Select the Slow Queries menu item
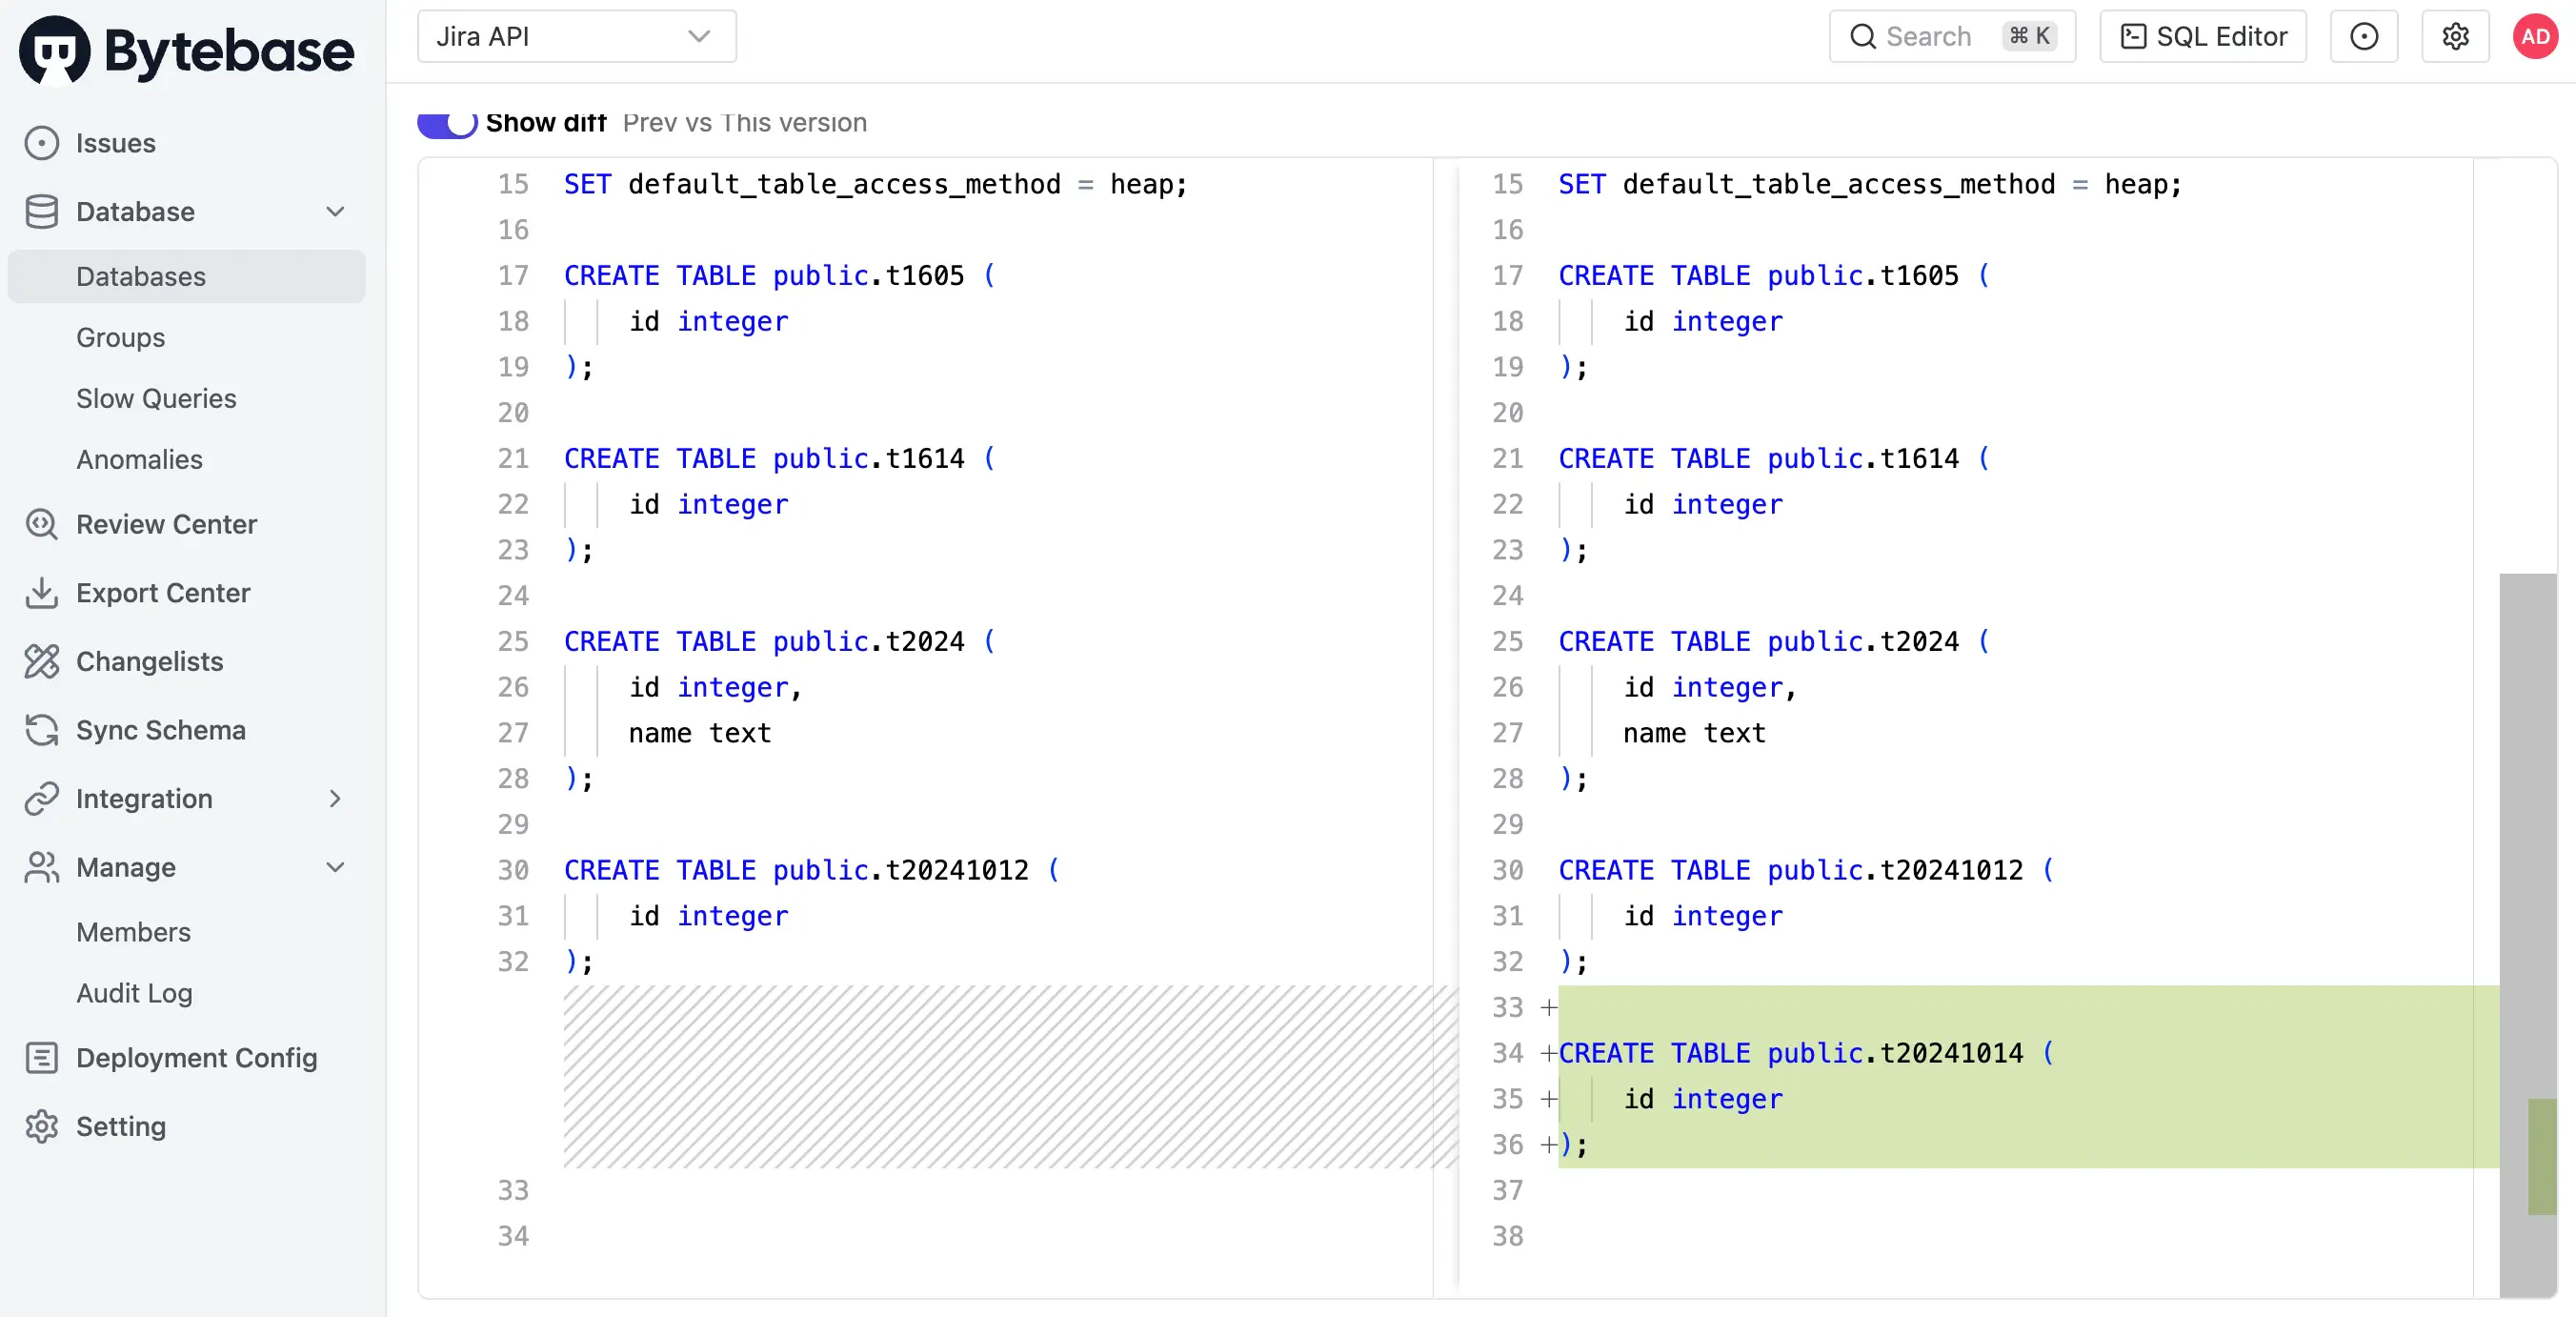Image resolution: width=2576 pixels, height=1317 pixels. pos(156,398)
